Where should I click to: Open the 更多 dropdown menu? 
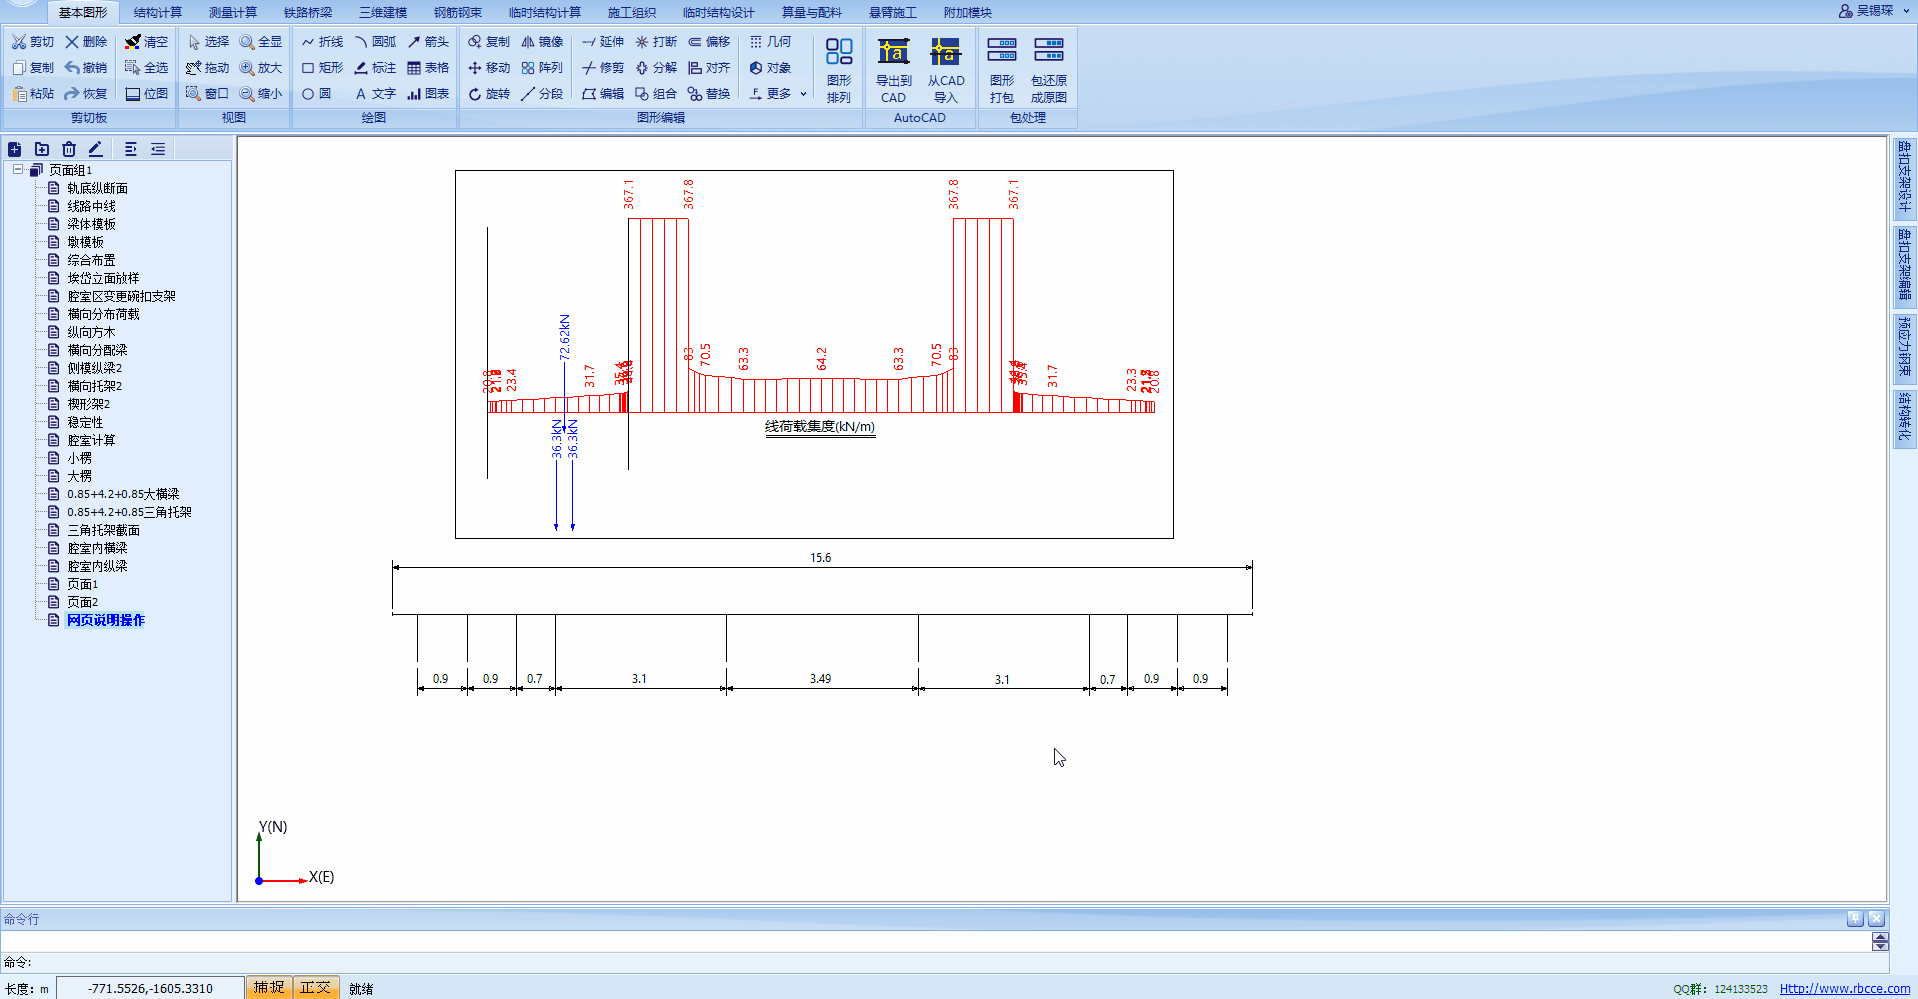778,94
